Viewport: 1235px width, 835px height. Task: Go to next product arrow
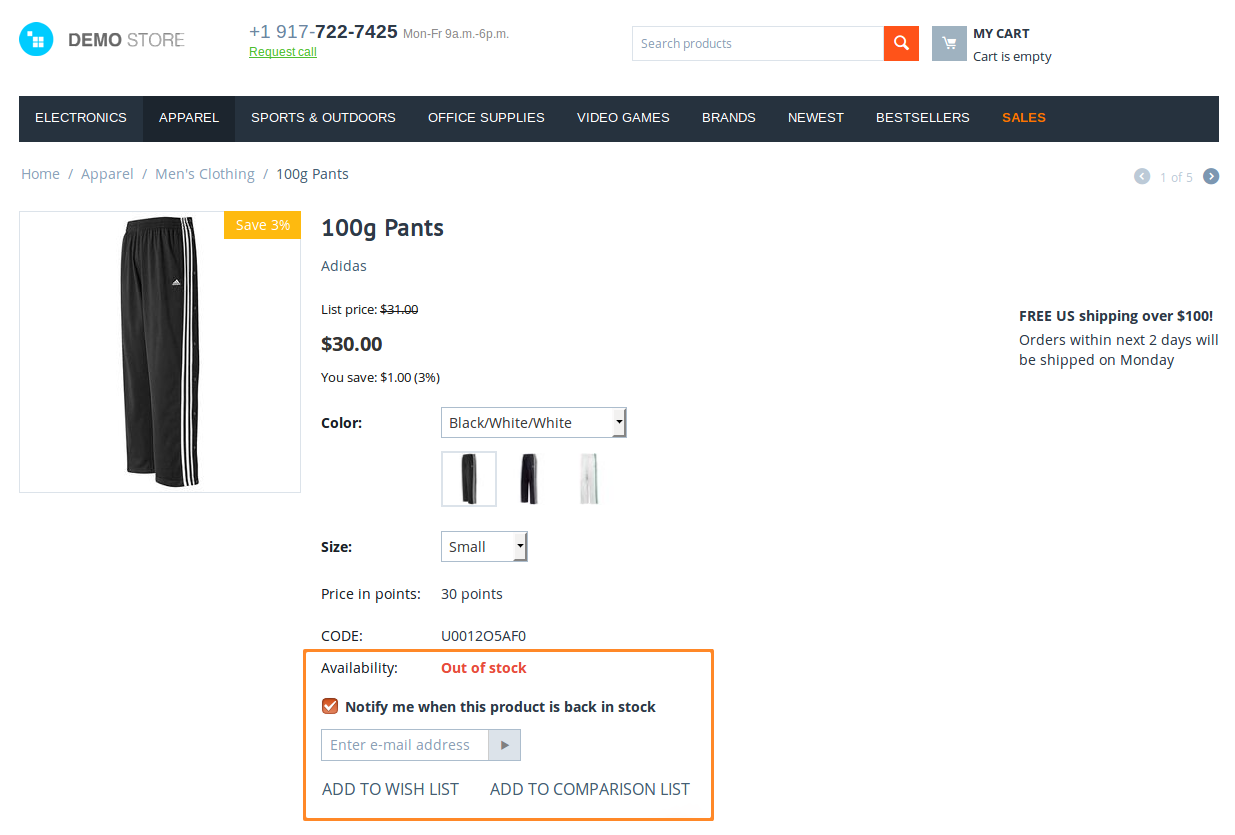coord(1211,176)
